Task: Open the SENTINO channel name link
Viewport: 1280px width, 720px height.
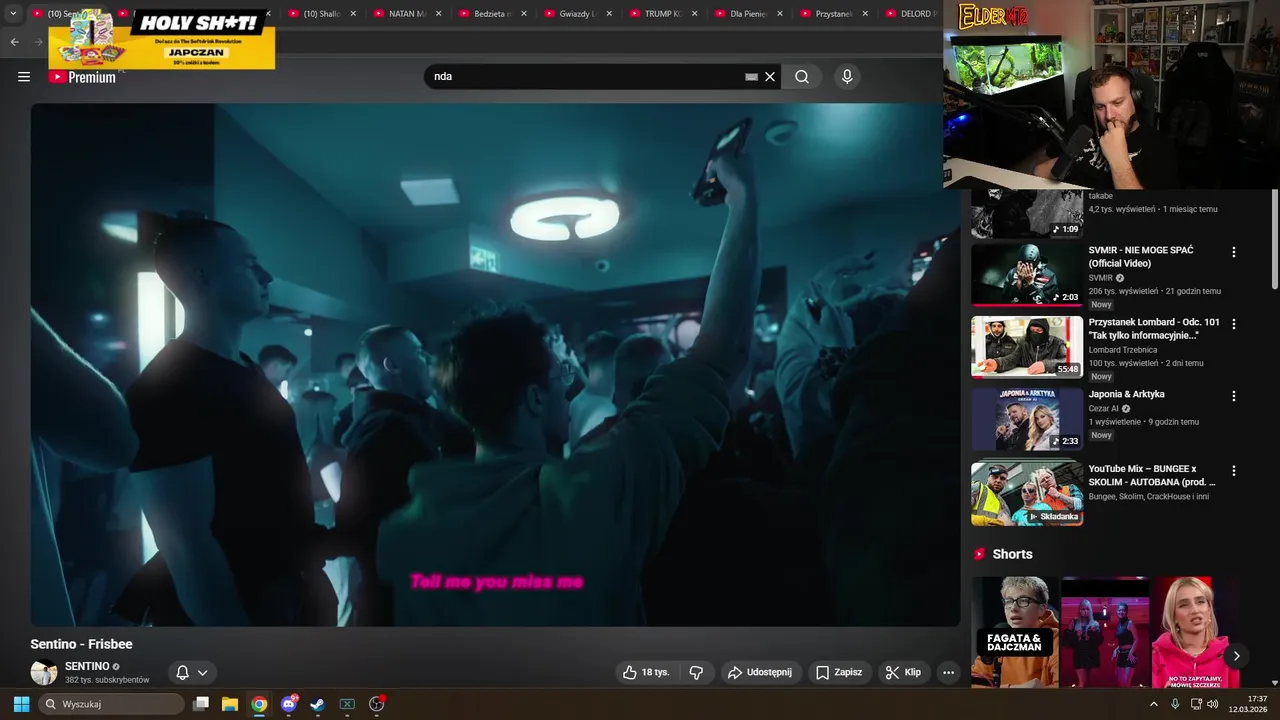Action: pyautogui.click(x=87, y=666)
